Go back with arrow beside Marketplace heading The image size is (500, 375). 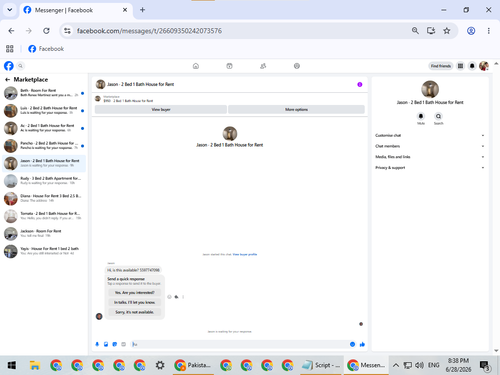7,80
